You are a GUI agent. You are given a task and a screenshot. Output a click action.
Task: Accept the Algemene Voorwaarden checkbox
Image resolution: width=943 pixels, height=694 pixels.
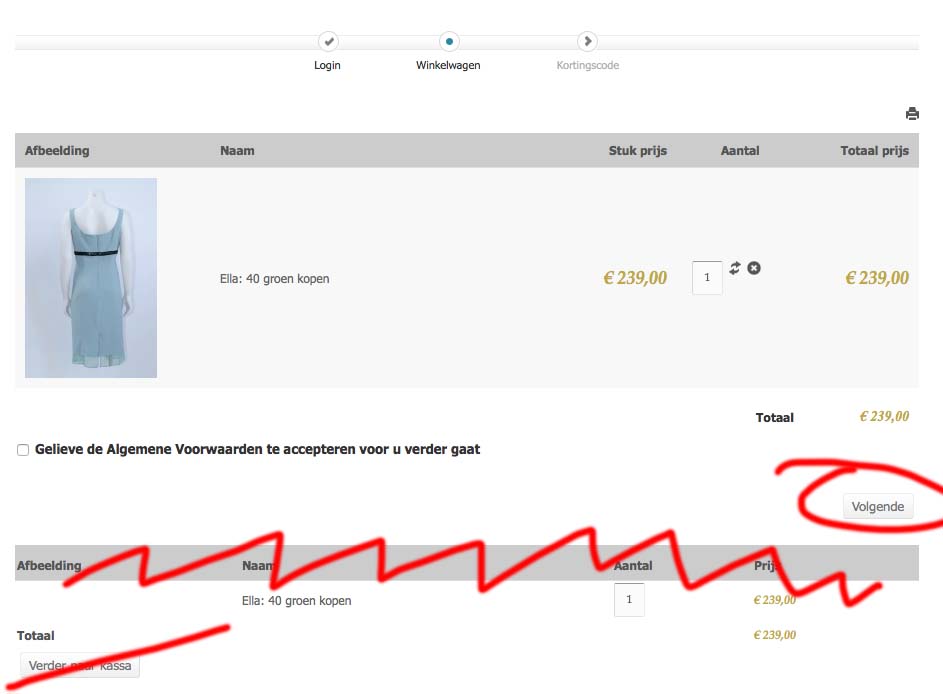pos(23,450)
